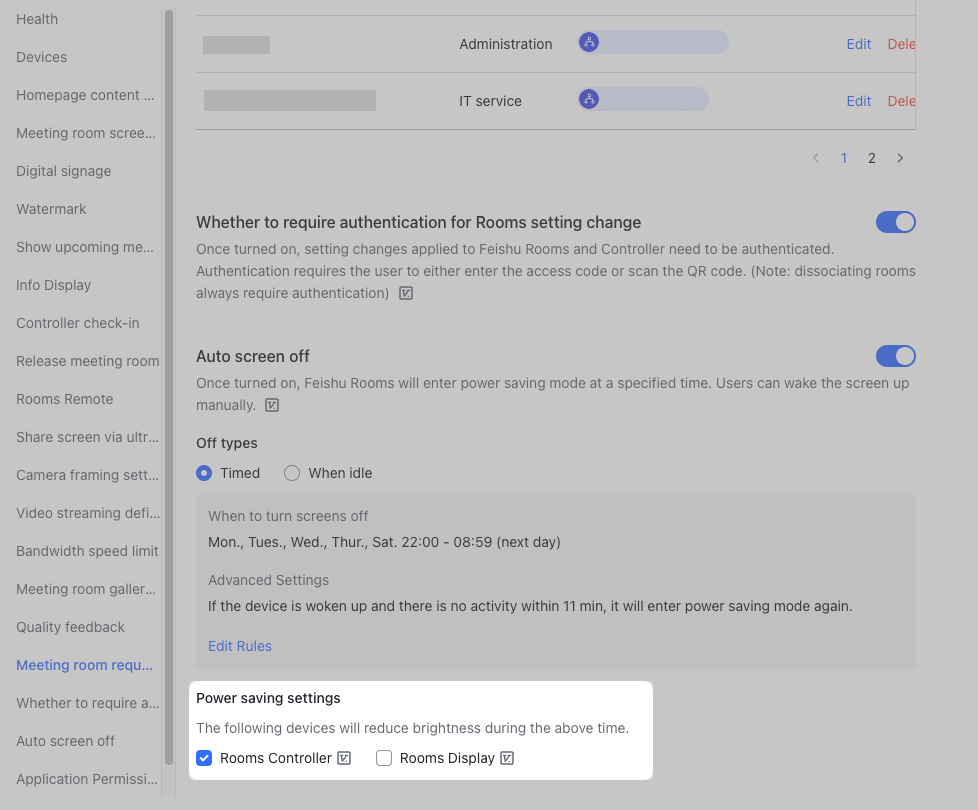Open help icon under Auto screen off
Image resolution: width=978 pixels, height=810 pixels.
[271, 406]
